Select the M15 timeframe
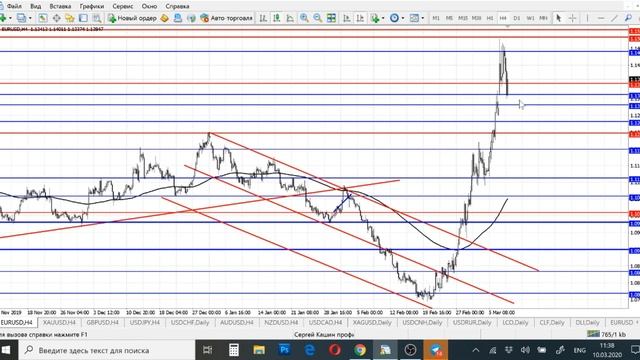 462,18
